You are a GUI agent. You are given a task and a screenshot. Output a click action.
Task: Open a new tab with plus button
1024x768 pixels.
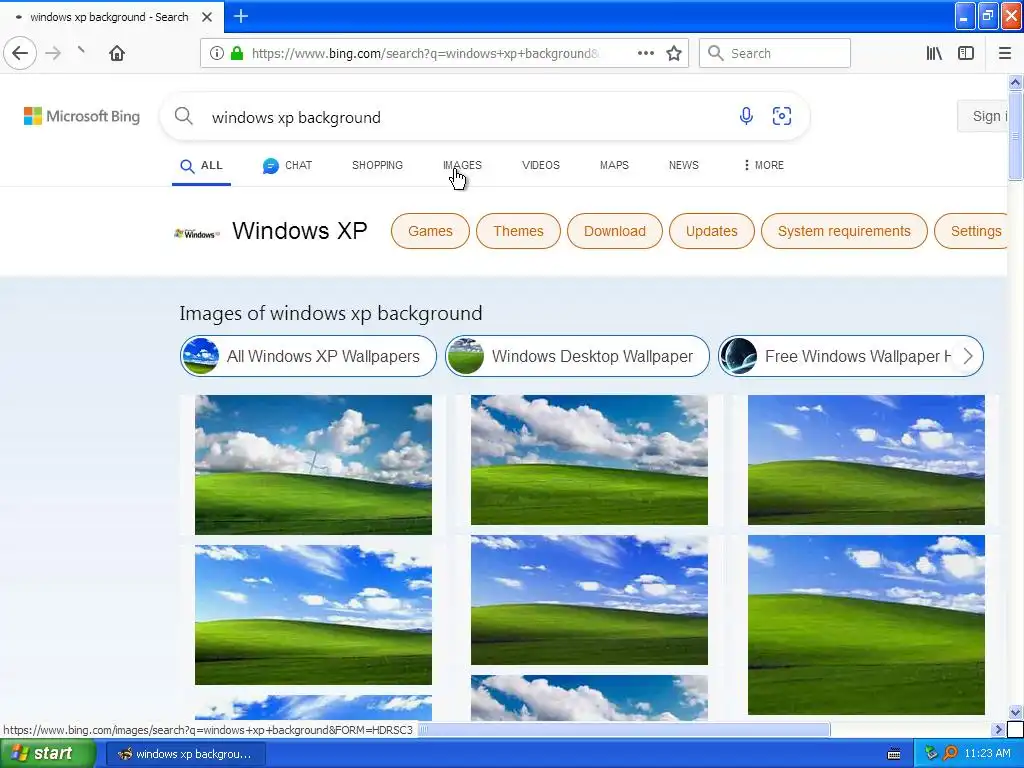pos(240,16)
